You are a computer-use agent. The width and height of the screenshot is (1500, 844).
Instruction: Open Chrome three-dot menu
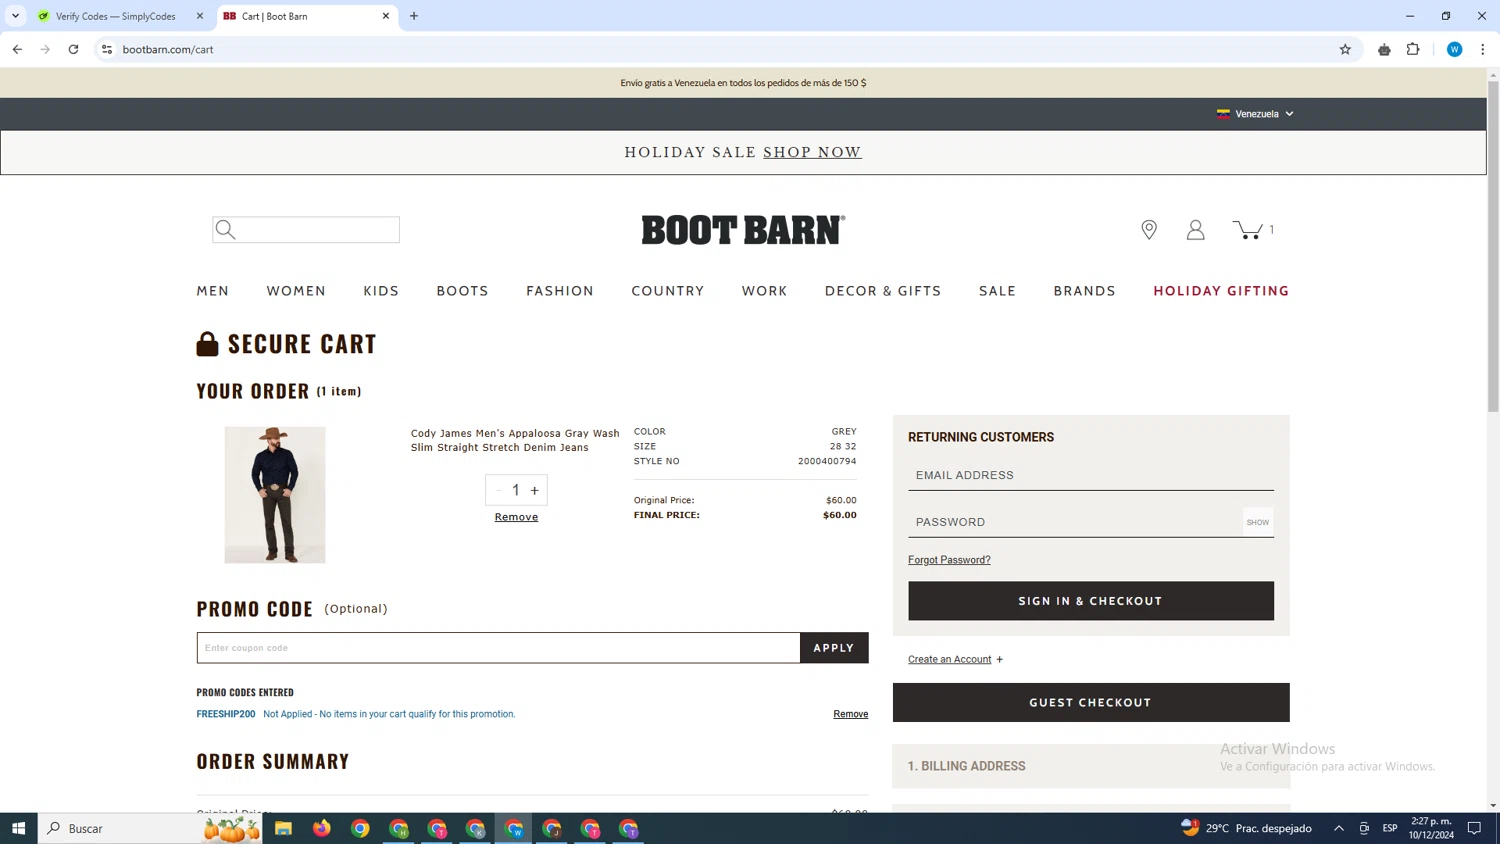pos(1483,49)
